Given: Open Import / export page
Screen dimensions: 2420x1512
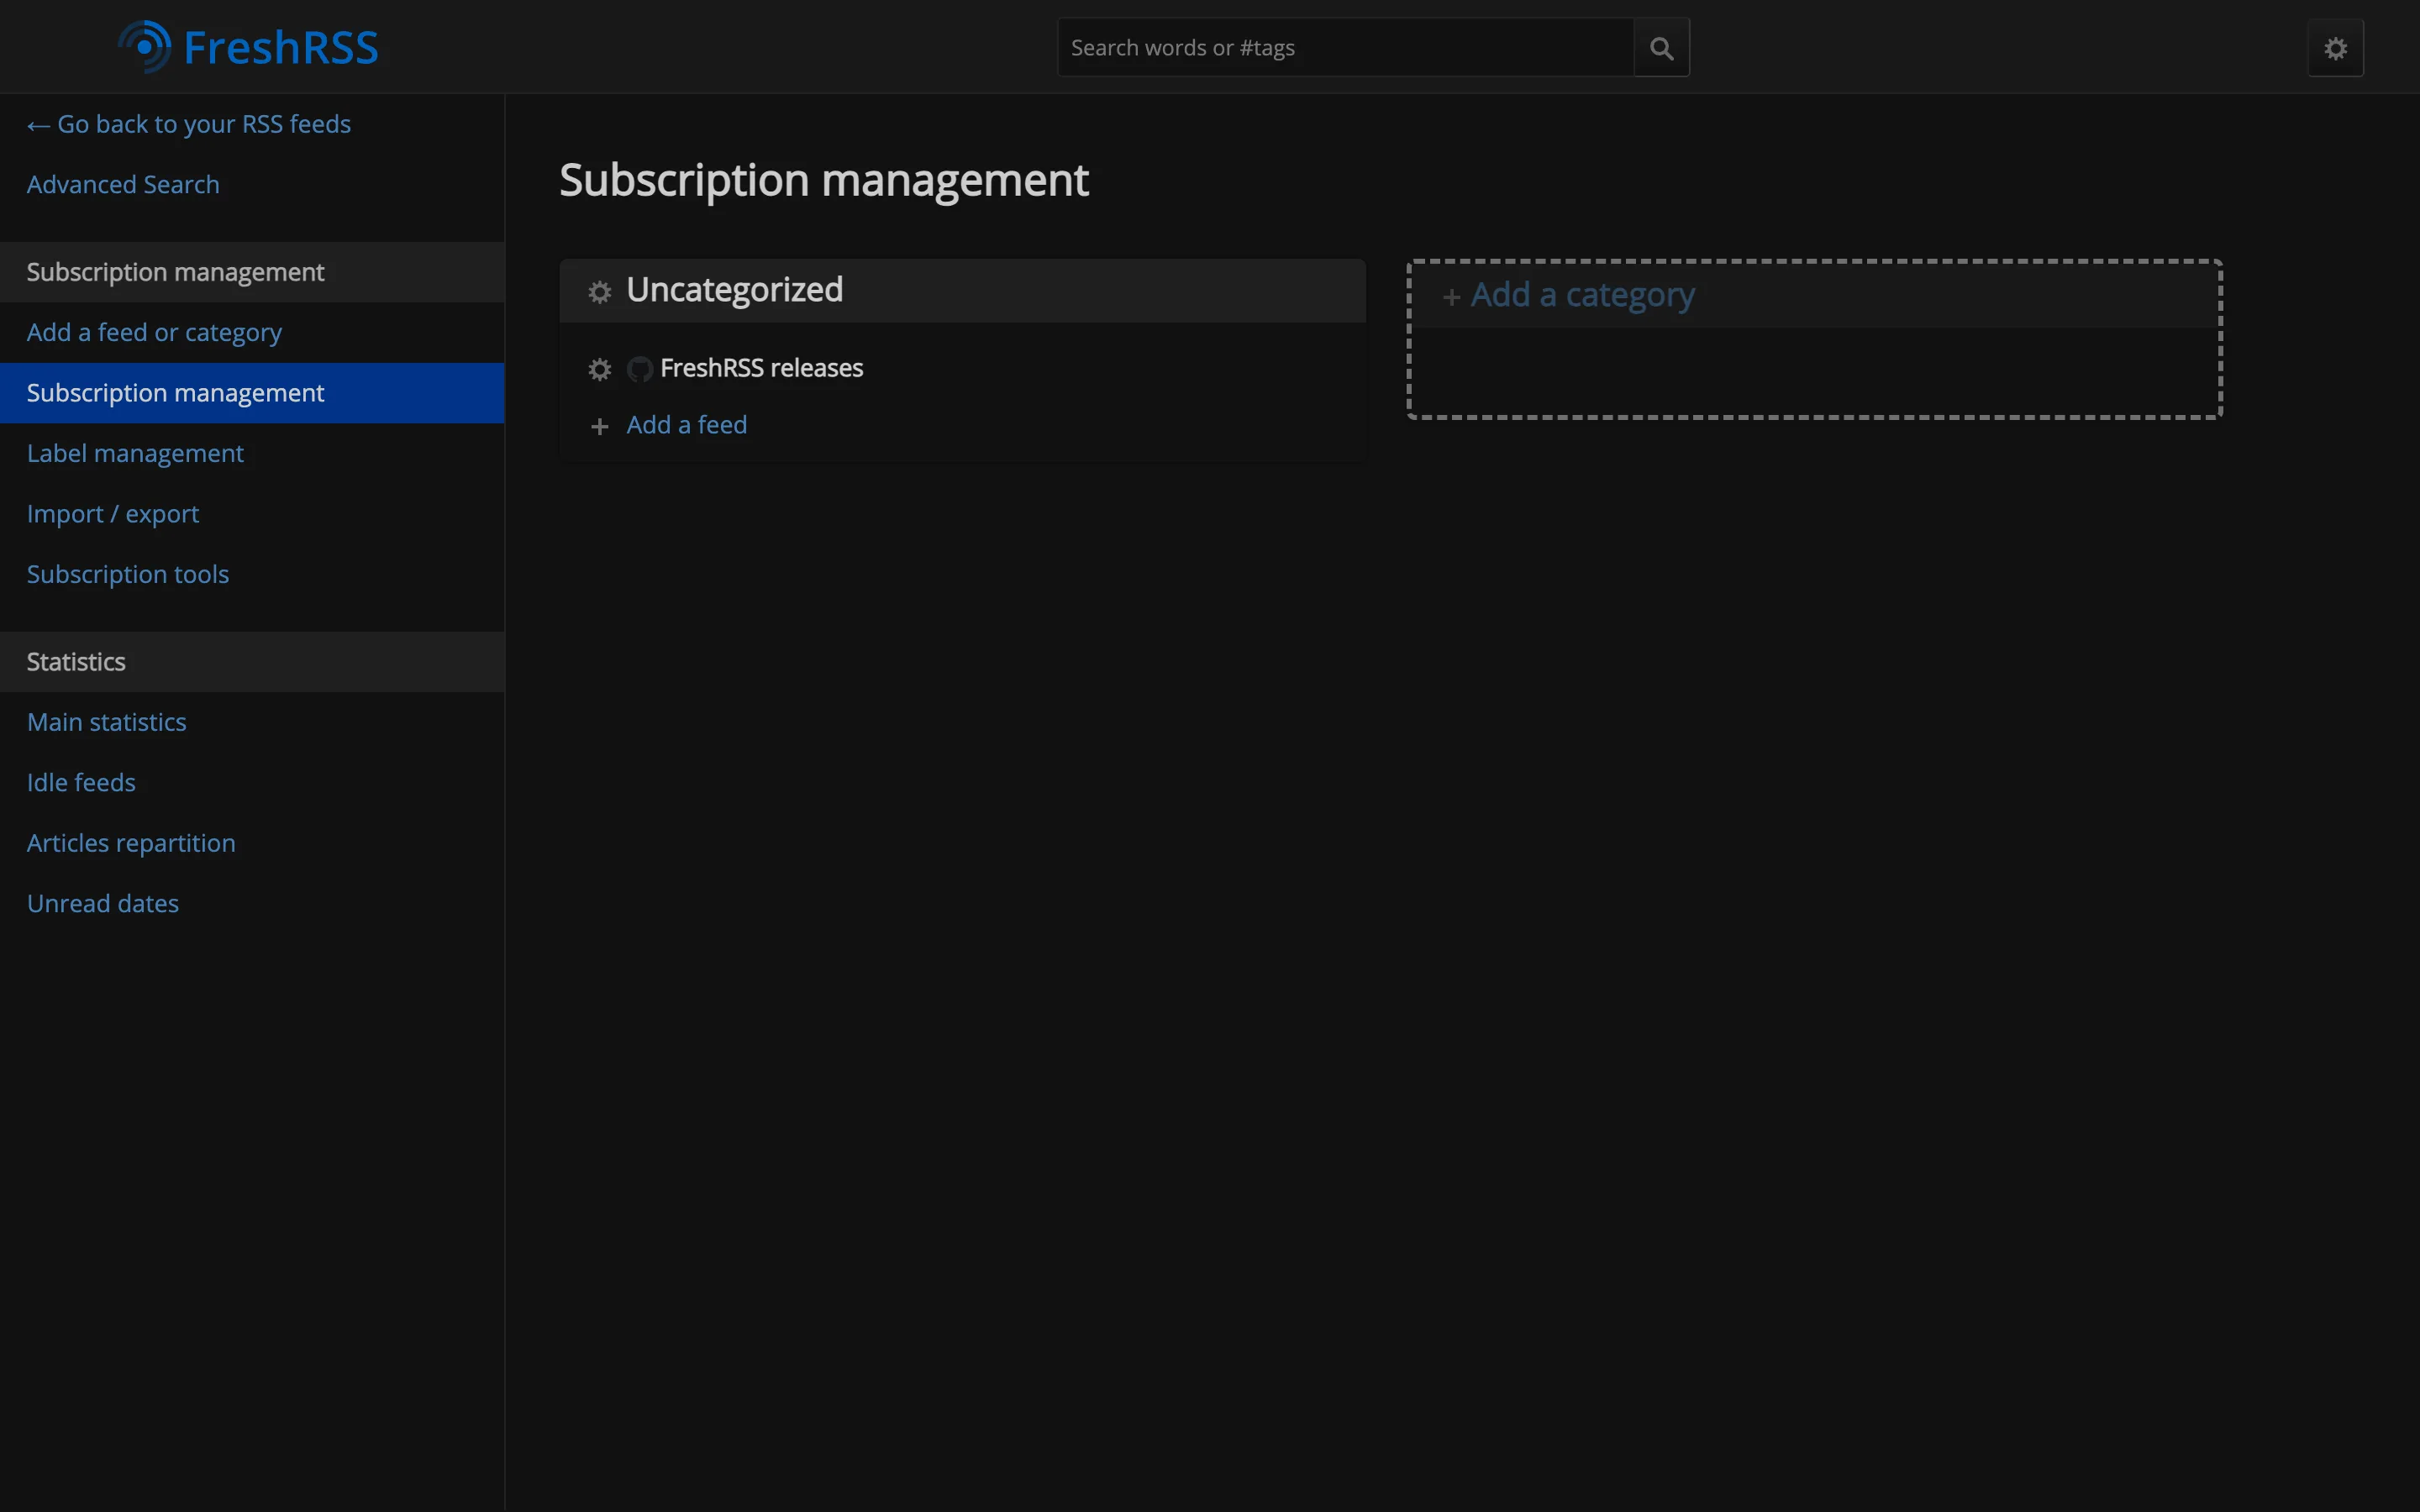Looking at the screenshot, I should [x=252, y=514].
